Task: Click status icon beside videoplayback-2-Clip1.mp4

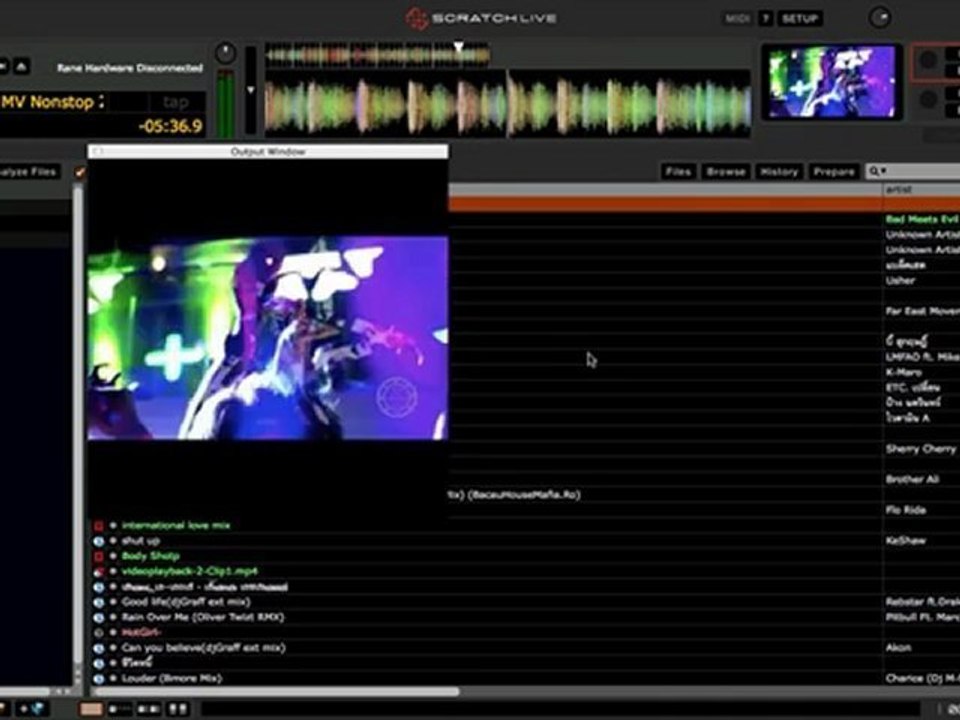Action: click(x=99, y=572)
